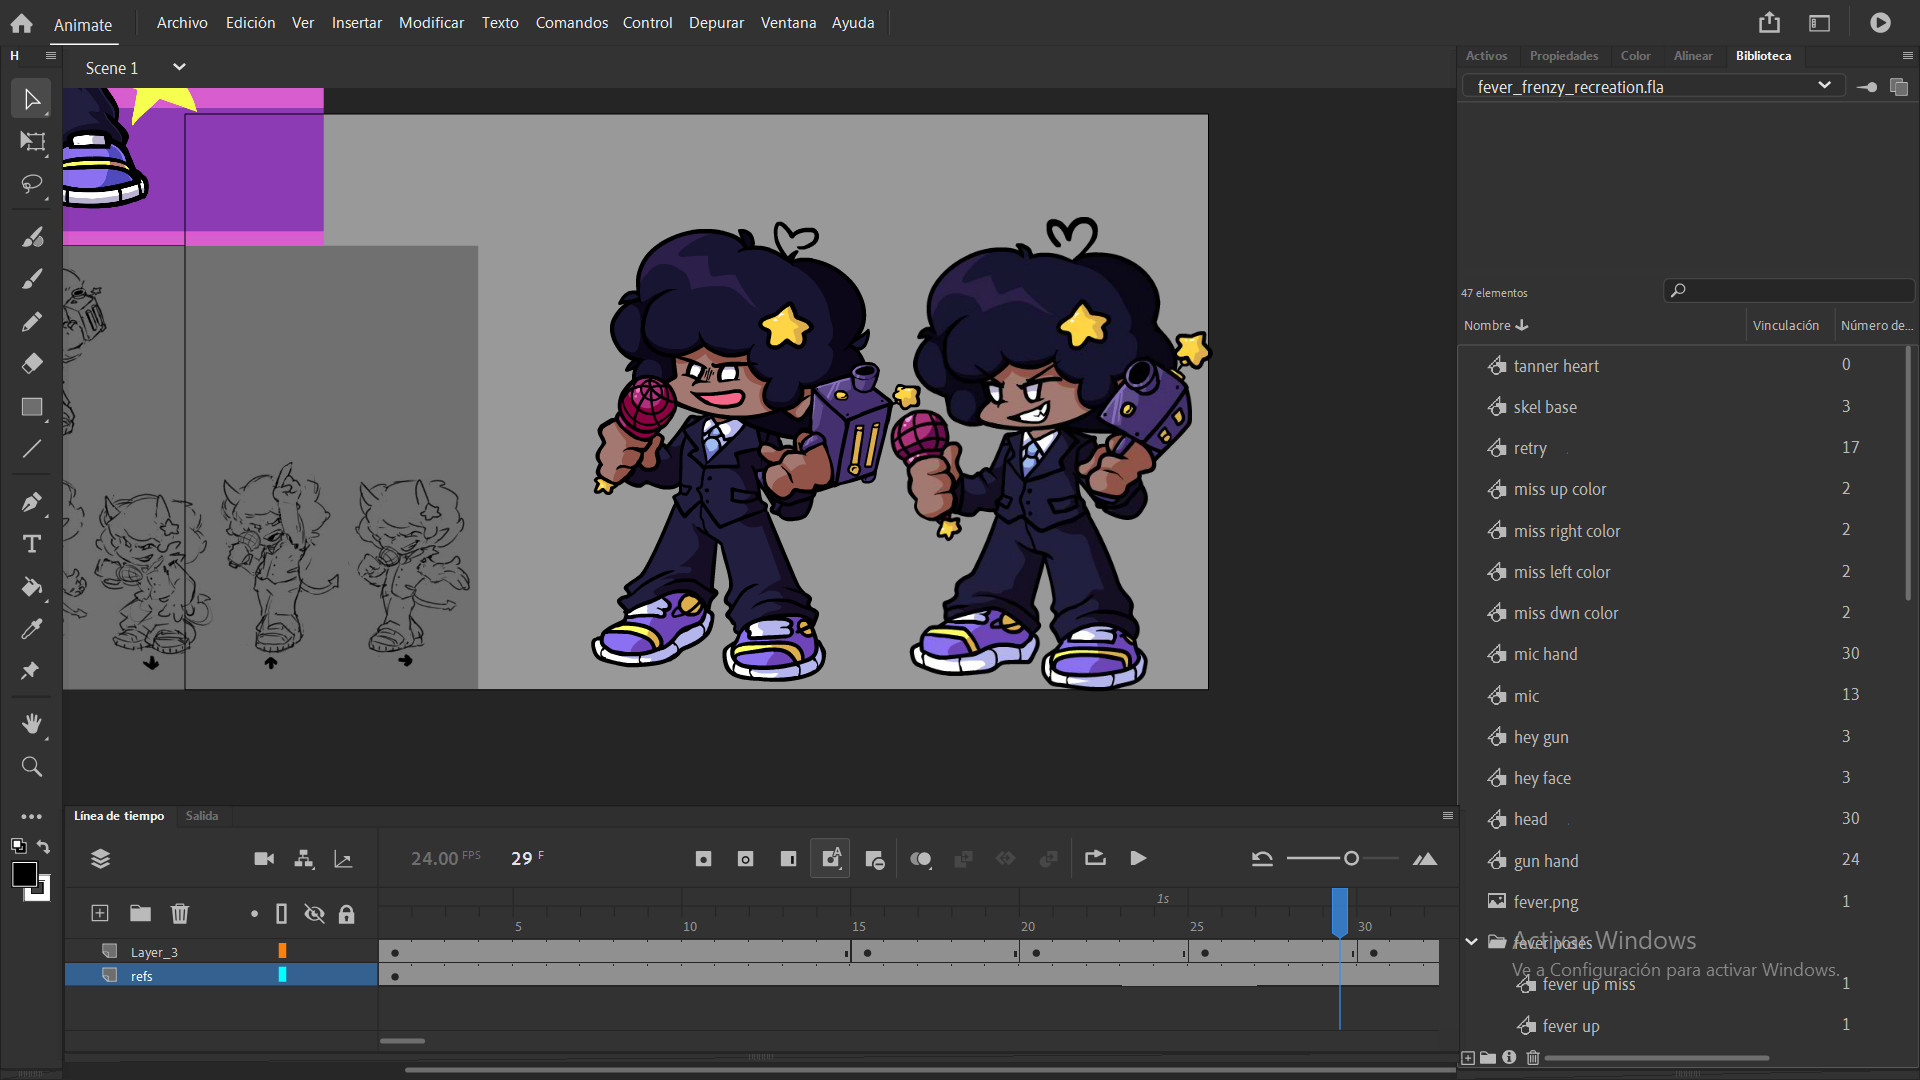Image resolution: width=1920 pixels, height=1080 pixels.
Task: Click the library search field
Action: (x=1790, y=290)
